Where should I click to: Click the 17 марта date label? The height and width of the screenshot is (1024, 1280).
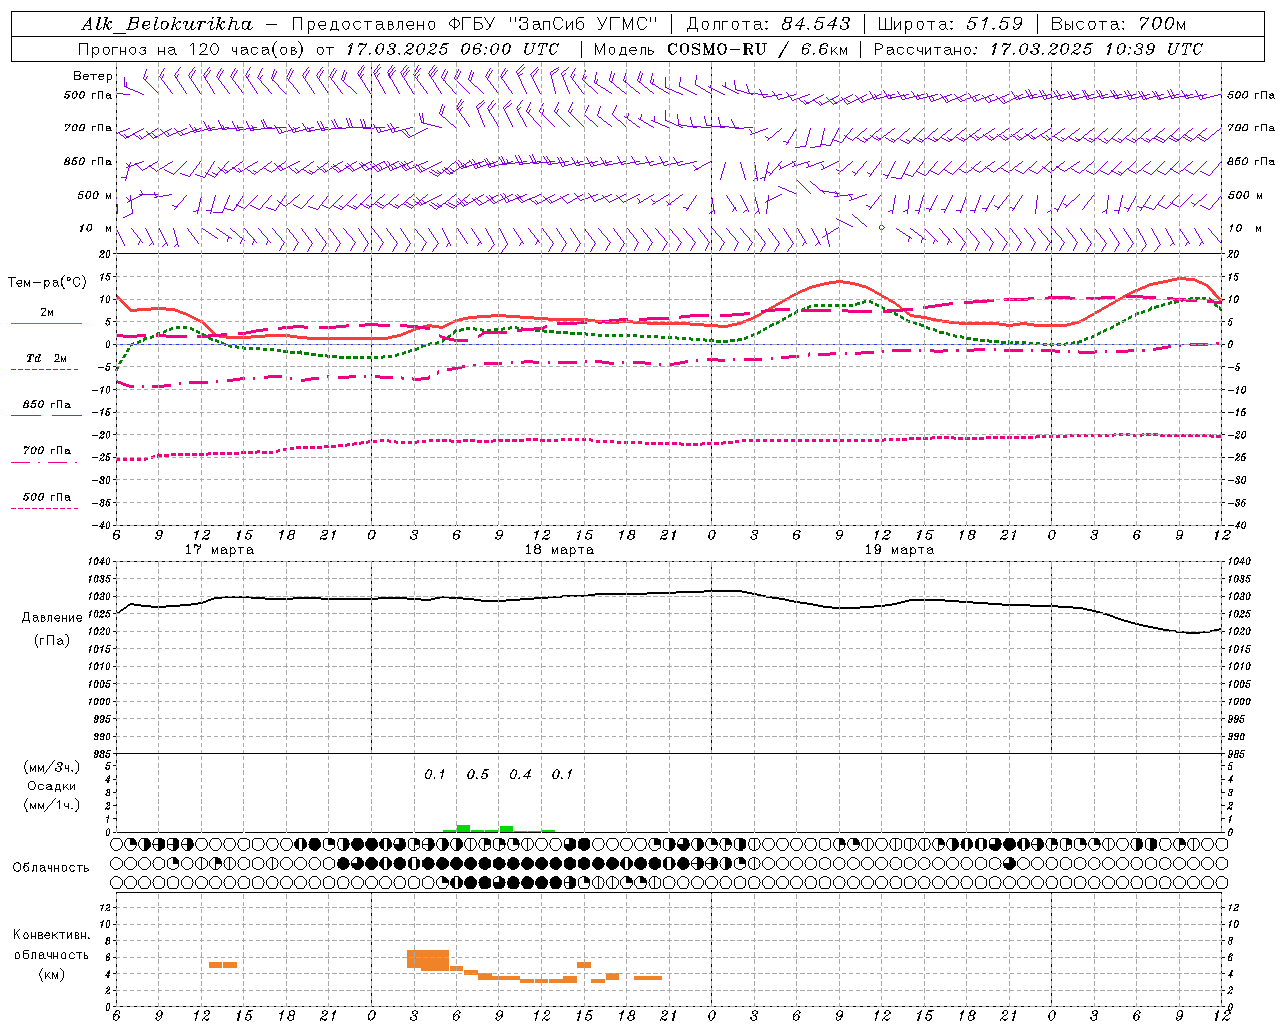[x=219, y=550]
